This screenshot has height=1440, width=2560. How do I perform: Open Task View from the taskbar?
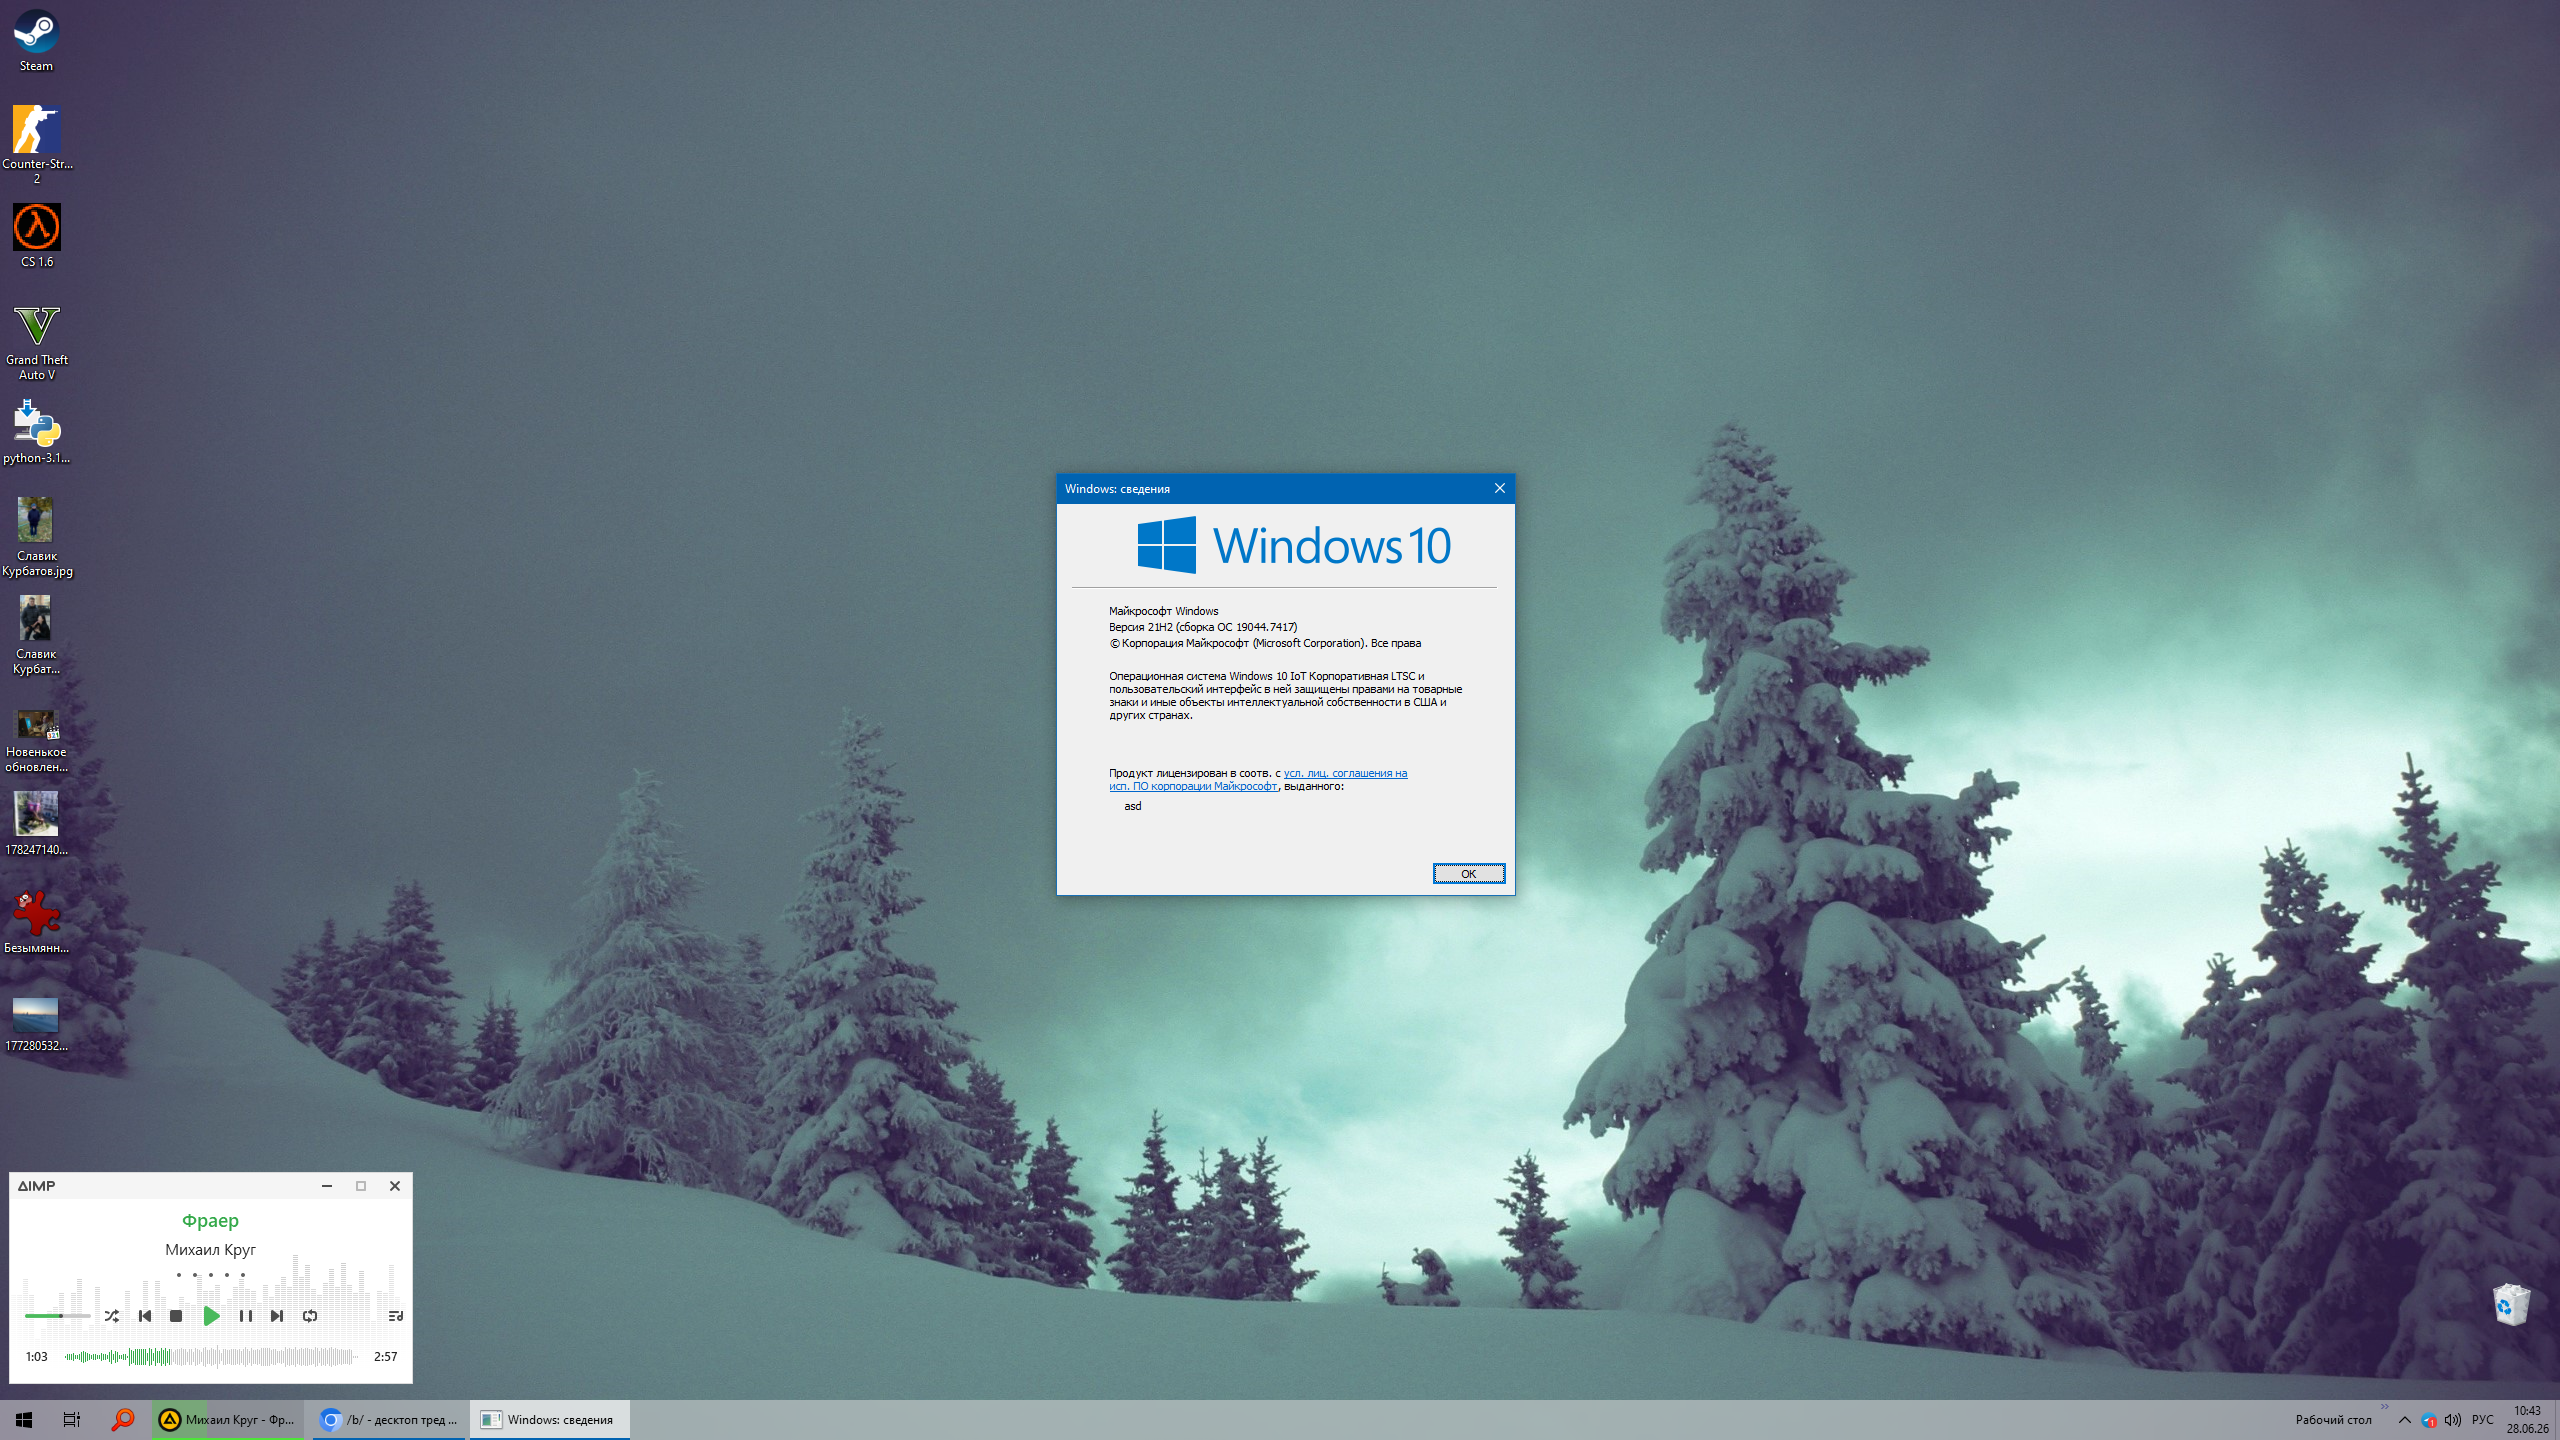[x=72, y=1420]
